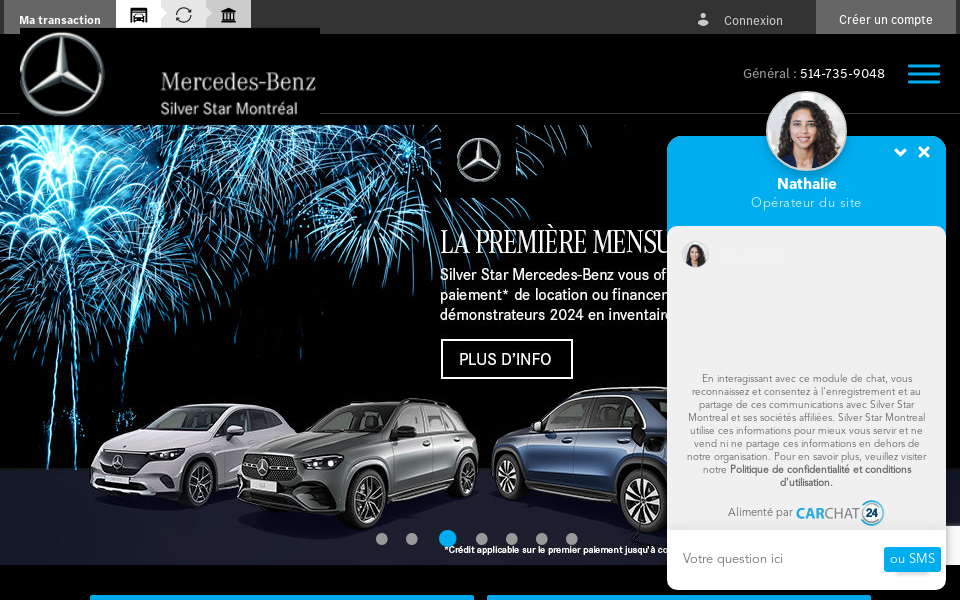Select the CarChat24 logo in the chat widget
The image size is (960, 600).
840,512
